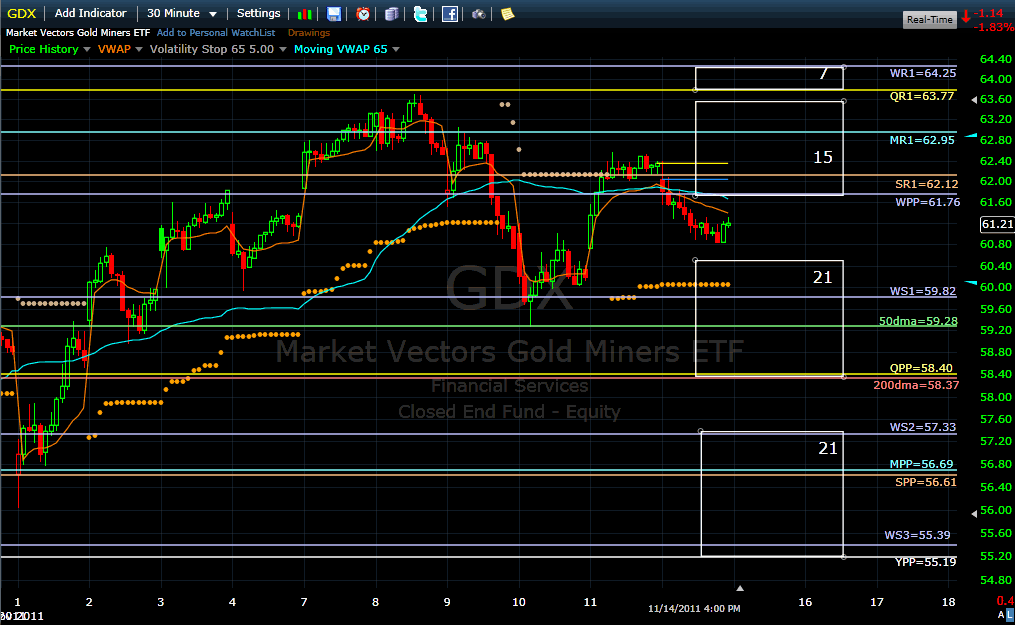Screen dimensions: 1015x625
Task: Select the YPP=55.19 pivot label
Action: [x=925, y=562]
